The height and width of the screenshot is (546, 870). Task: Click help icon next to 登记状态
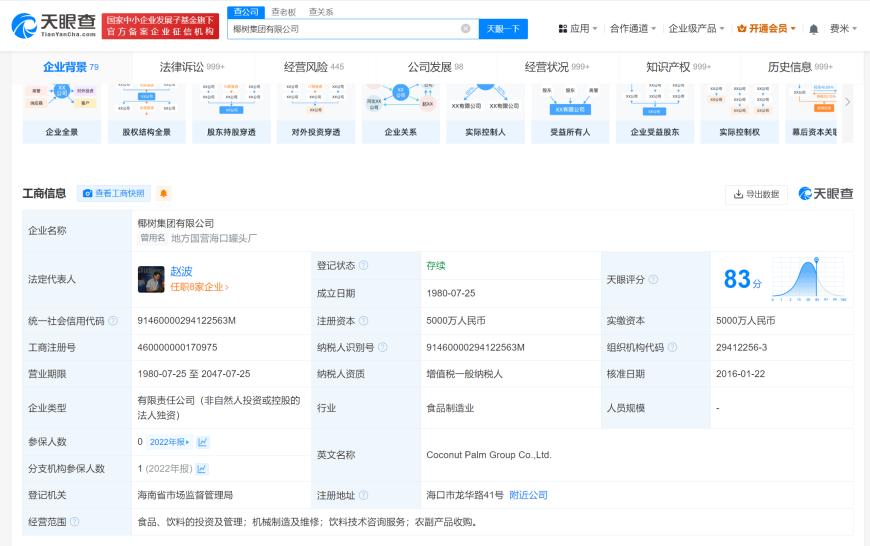click(363, 265)
